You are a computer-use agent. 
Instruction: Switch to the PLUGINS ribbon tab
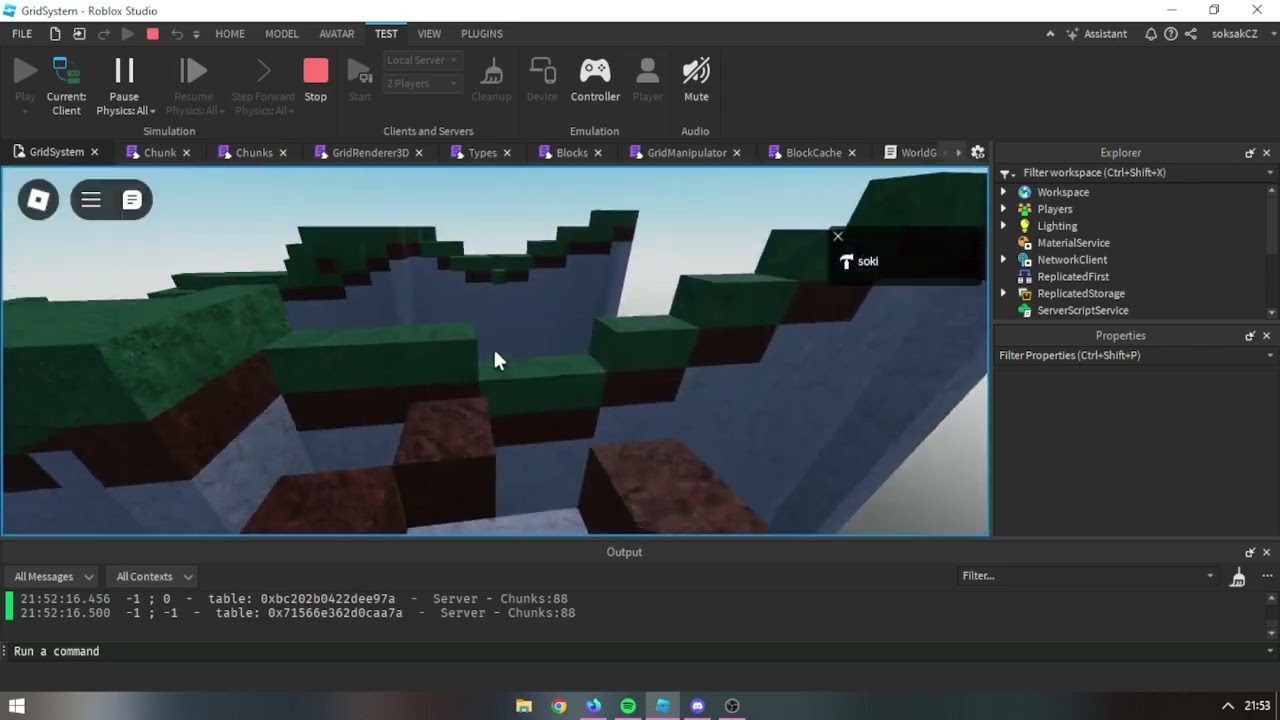[x=482, y=34]
